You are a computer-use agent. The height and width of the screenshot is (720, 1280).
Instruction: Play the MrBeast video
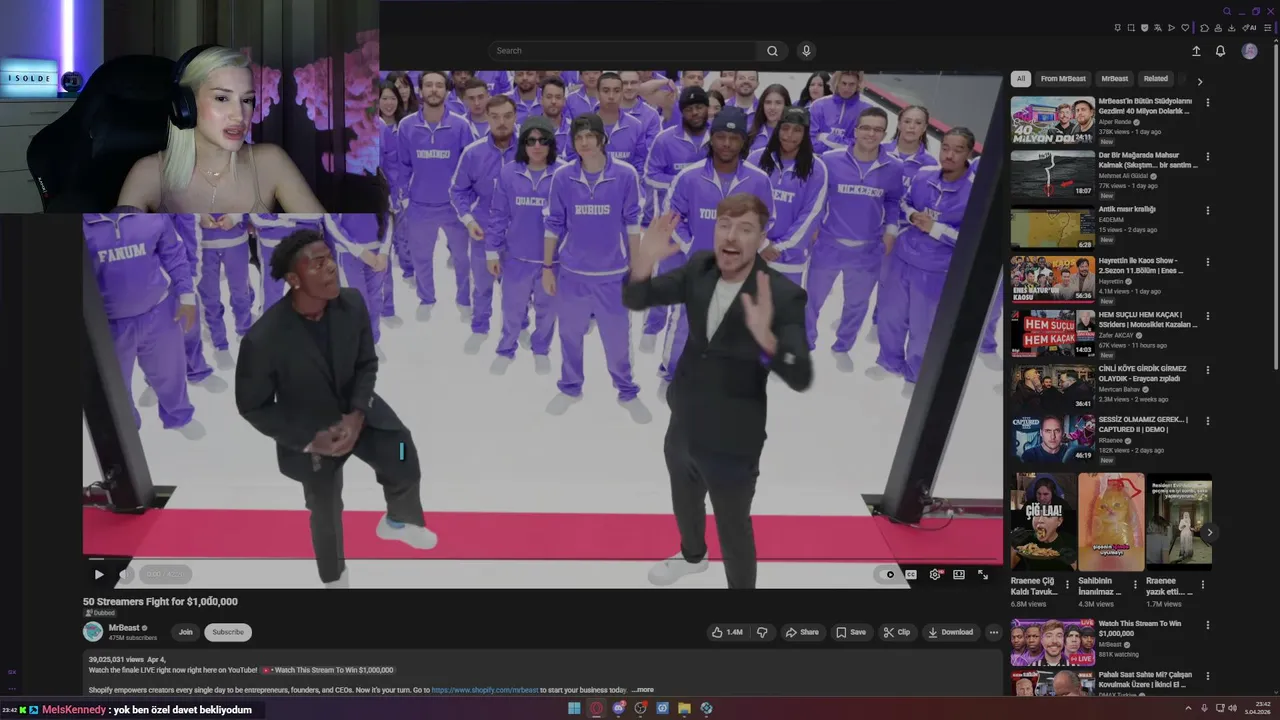99,574
